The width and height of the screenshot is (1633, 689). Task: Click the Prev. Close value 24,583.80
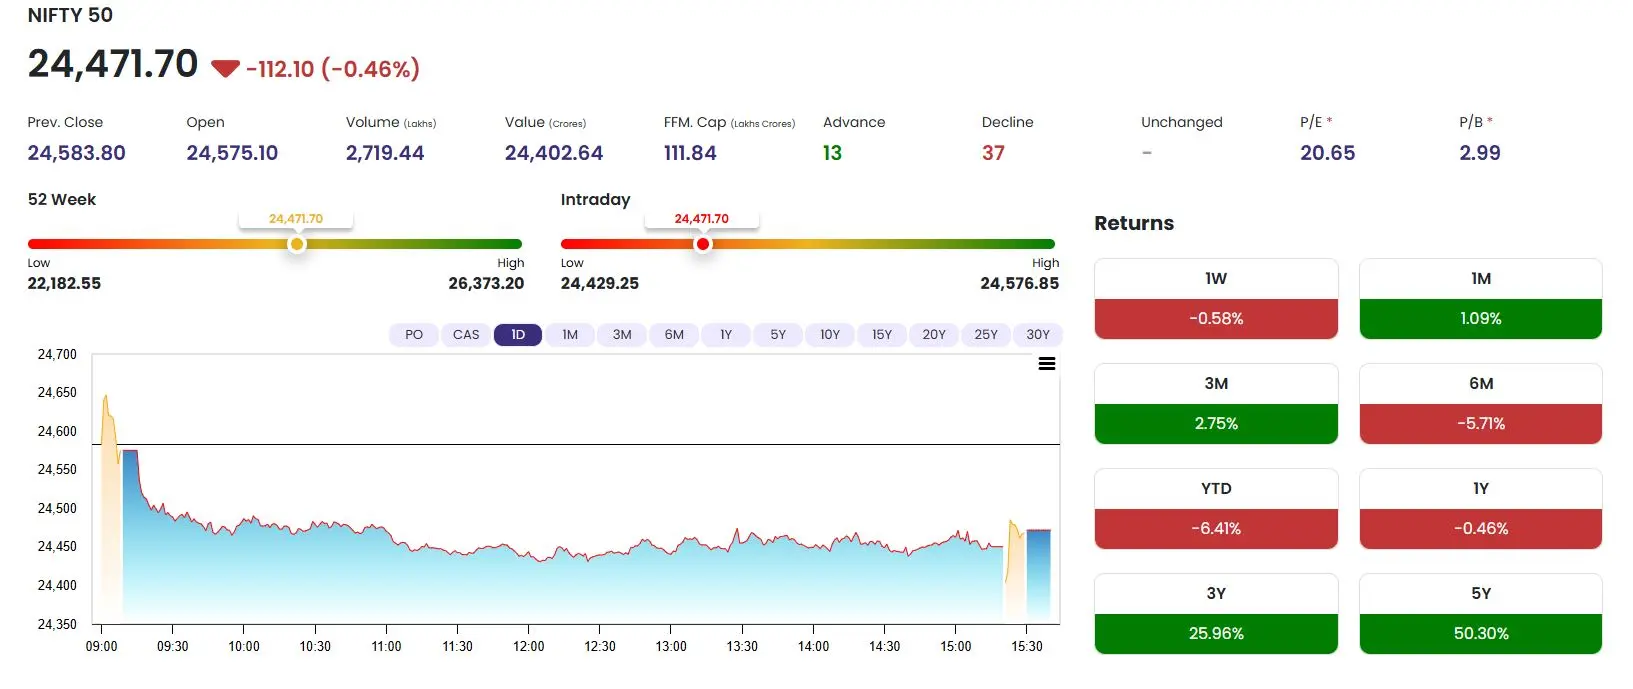[x=77, y=153]
